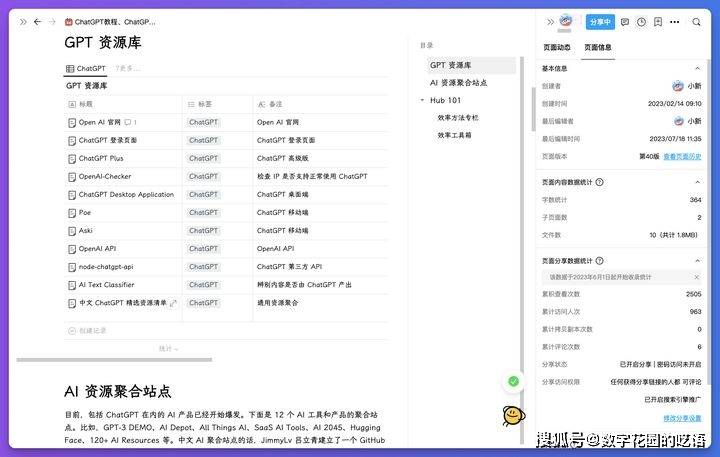Collapse the 基本信息 section
The image size is (720, 457).
point(697,68)
